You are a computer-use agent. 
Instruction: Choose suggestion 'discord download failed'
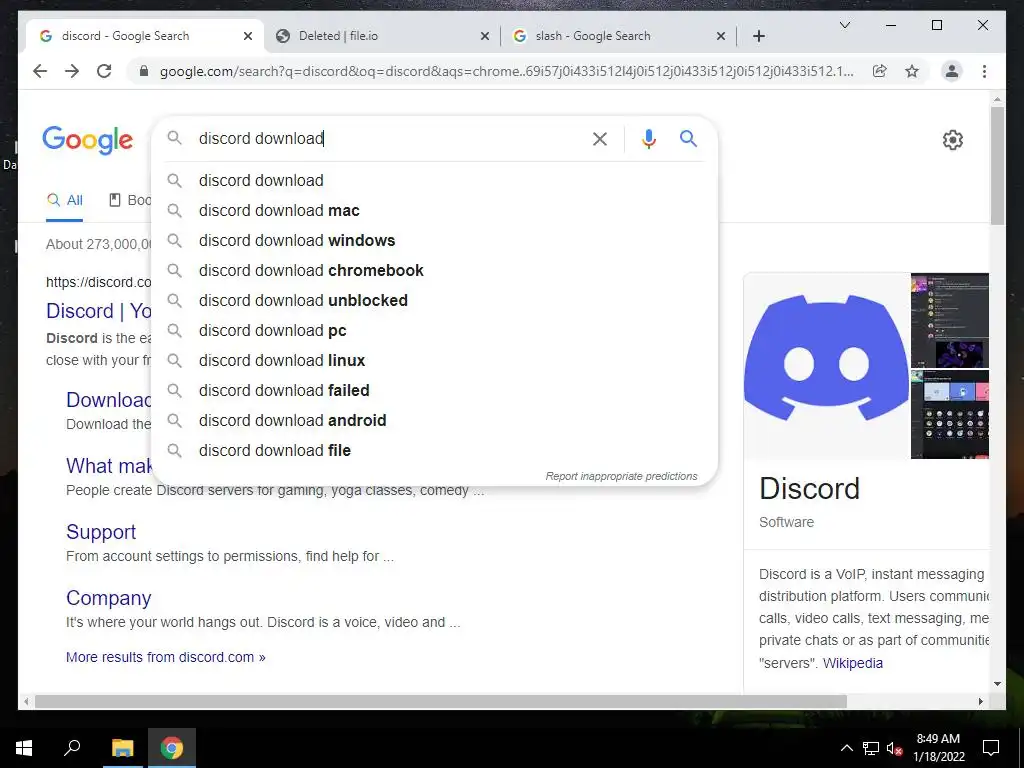434,391
